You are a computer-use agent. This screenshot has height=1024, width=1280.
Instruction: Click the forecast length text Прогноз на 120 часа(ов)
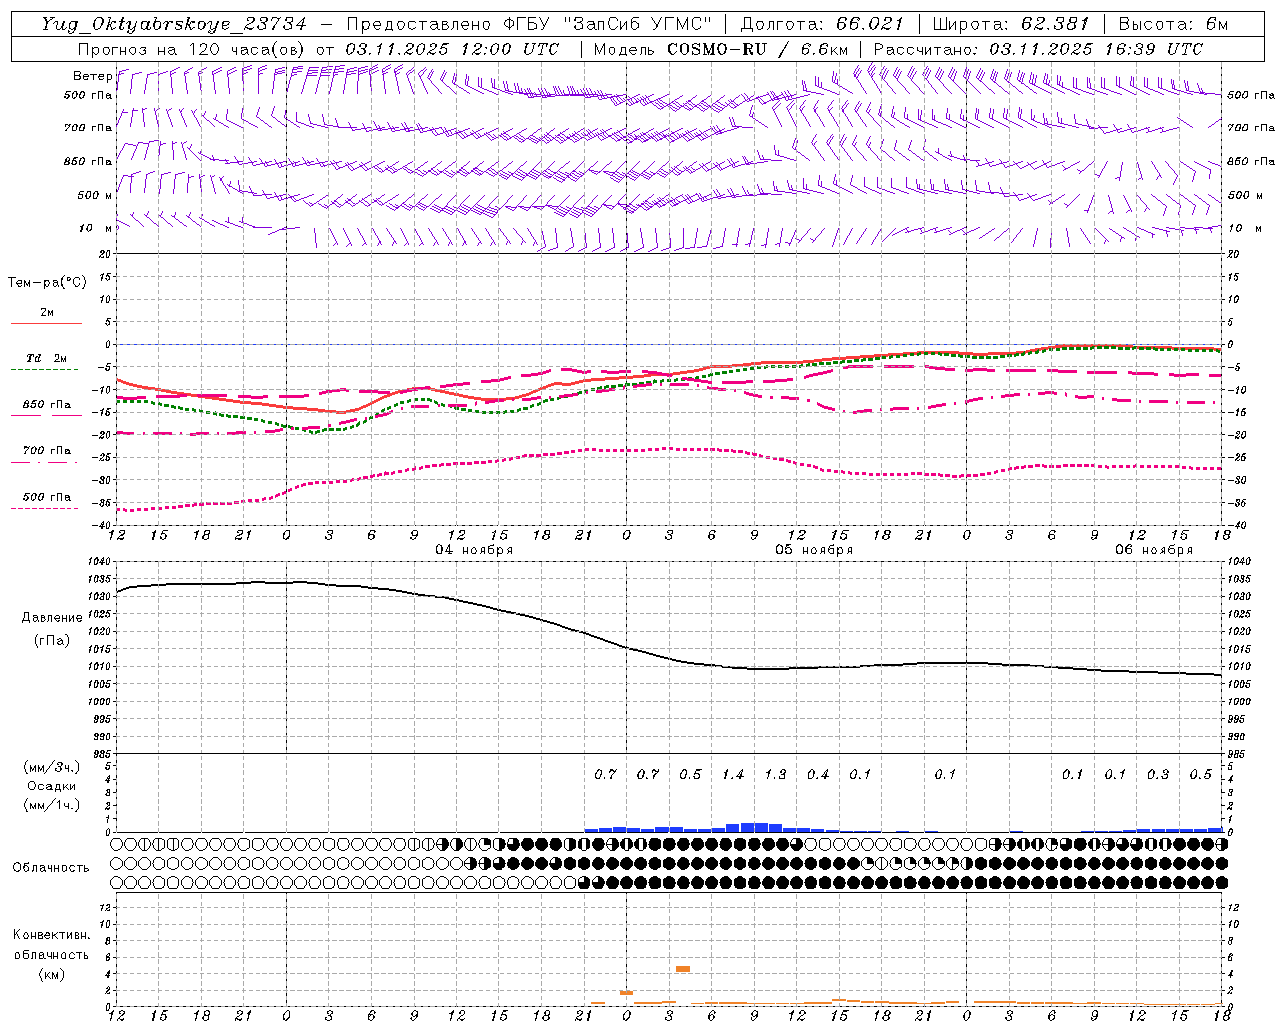[x=192, y=49]
